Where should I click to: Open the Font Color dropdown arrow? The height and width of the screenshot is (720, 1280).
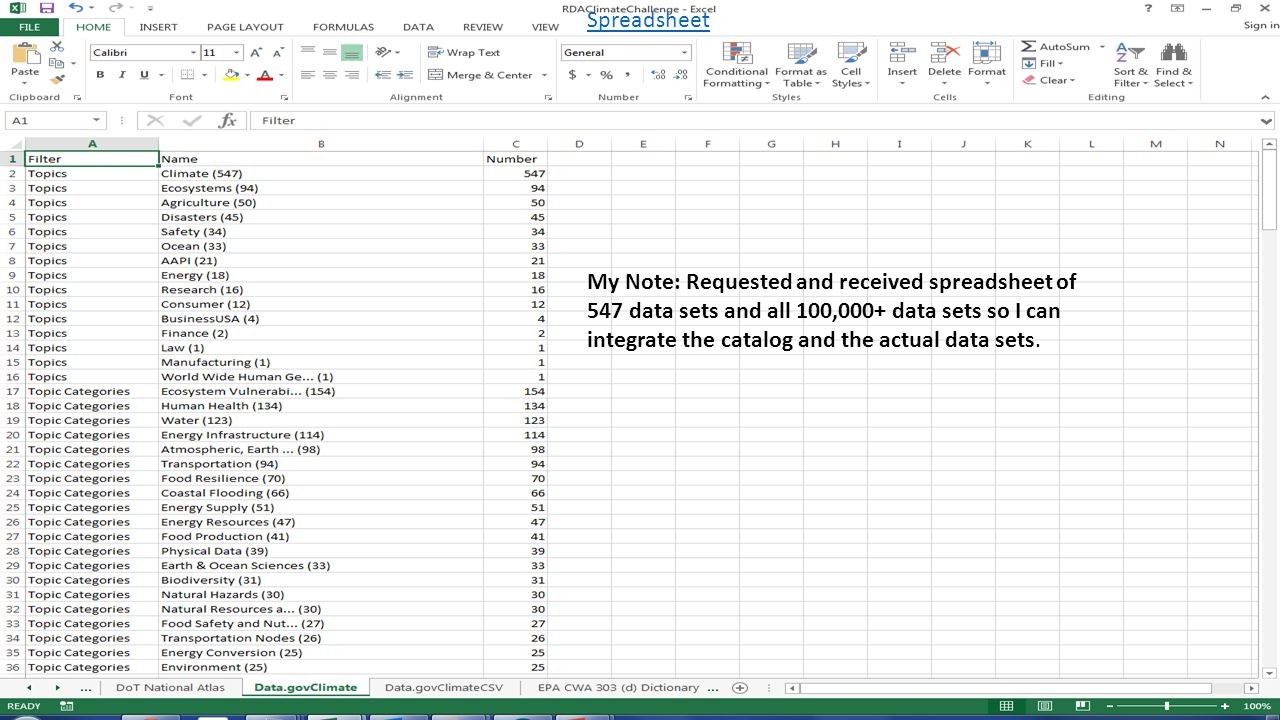coord(281,75)
